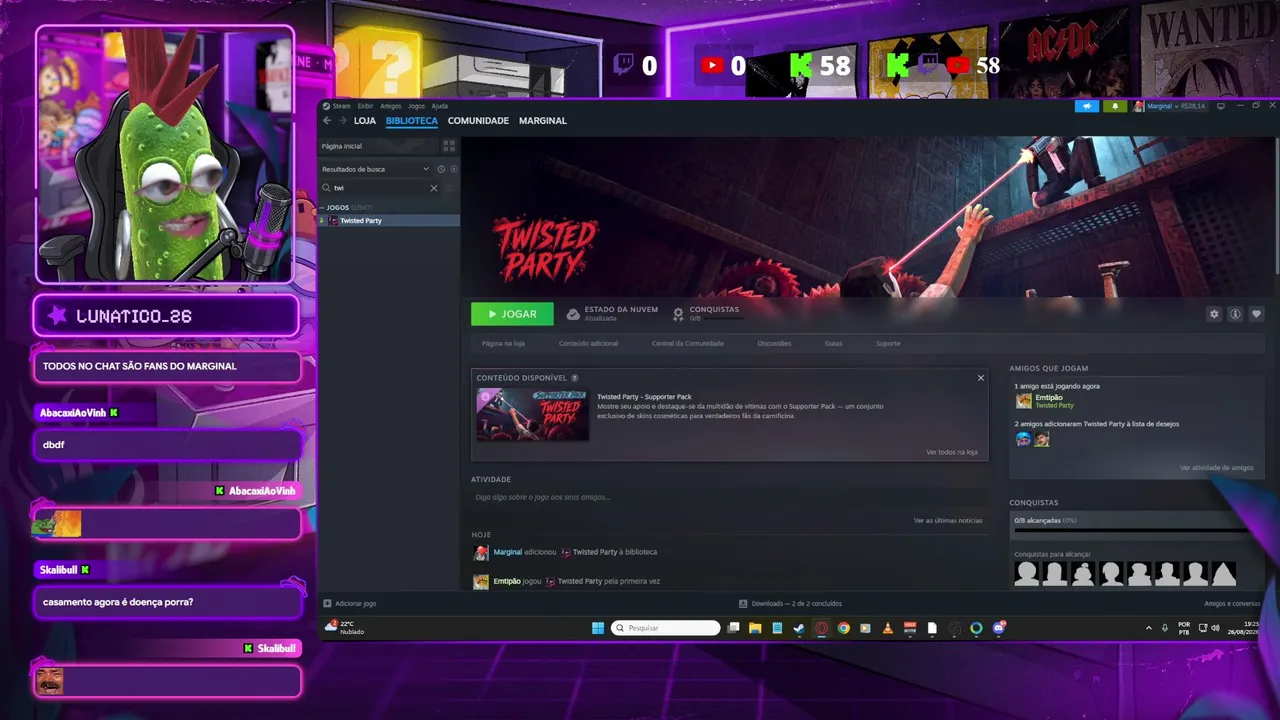The height and width of the screenshot is (720, 1280).
Task: Close the Conteúdo Disponível panel
Action: coord(981,378)
